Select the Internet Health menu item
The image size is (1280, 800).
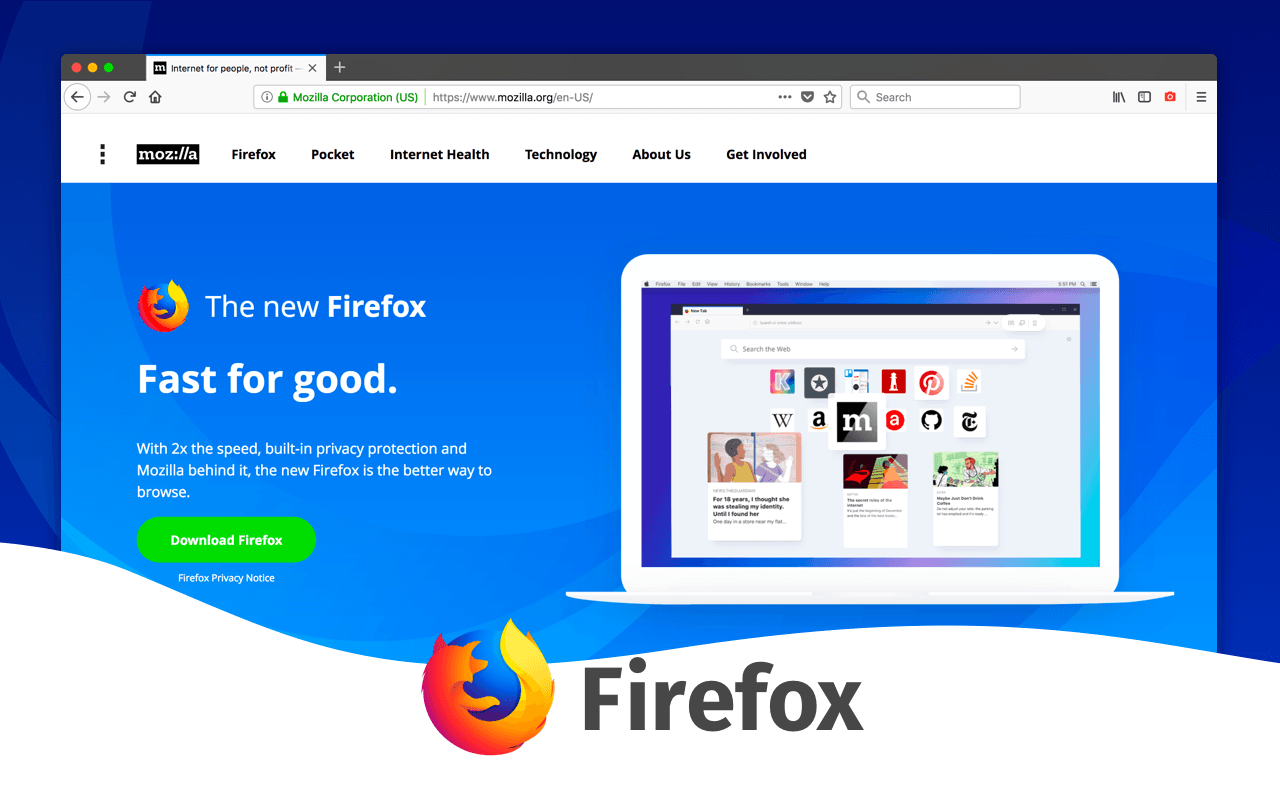(x=440, y=154)
